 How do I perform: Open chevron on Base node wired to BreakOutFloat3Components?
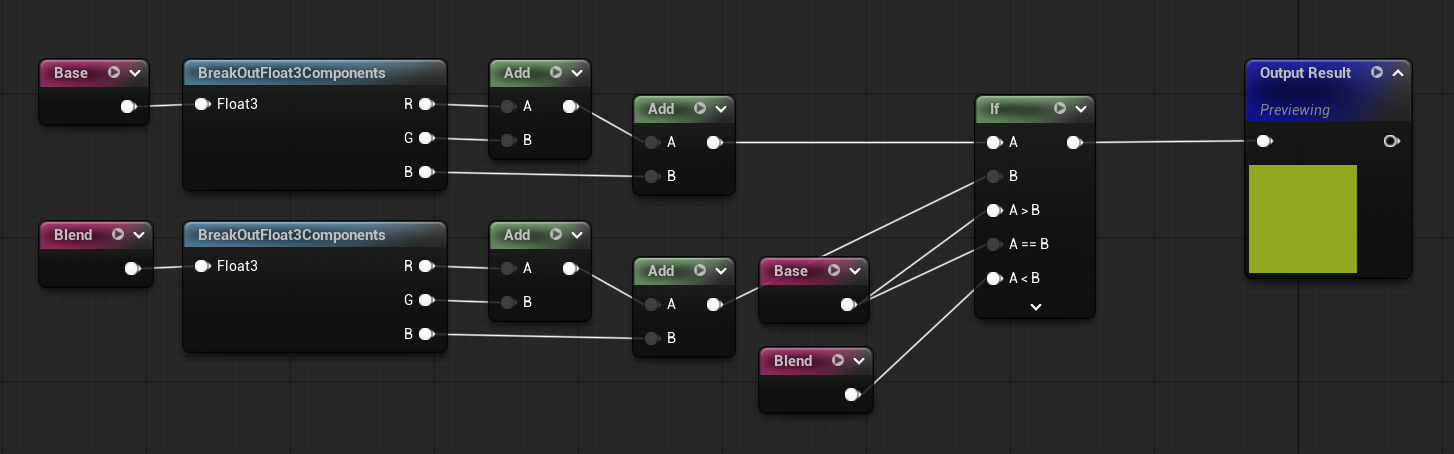pyautogui.click(x=135, y=73)
